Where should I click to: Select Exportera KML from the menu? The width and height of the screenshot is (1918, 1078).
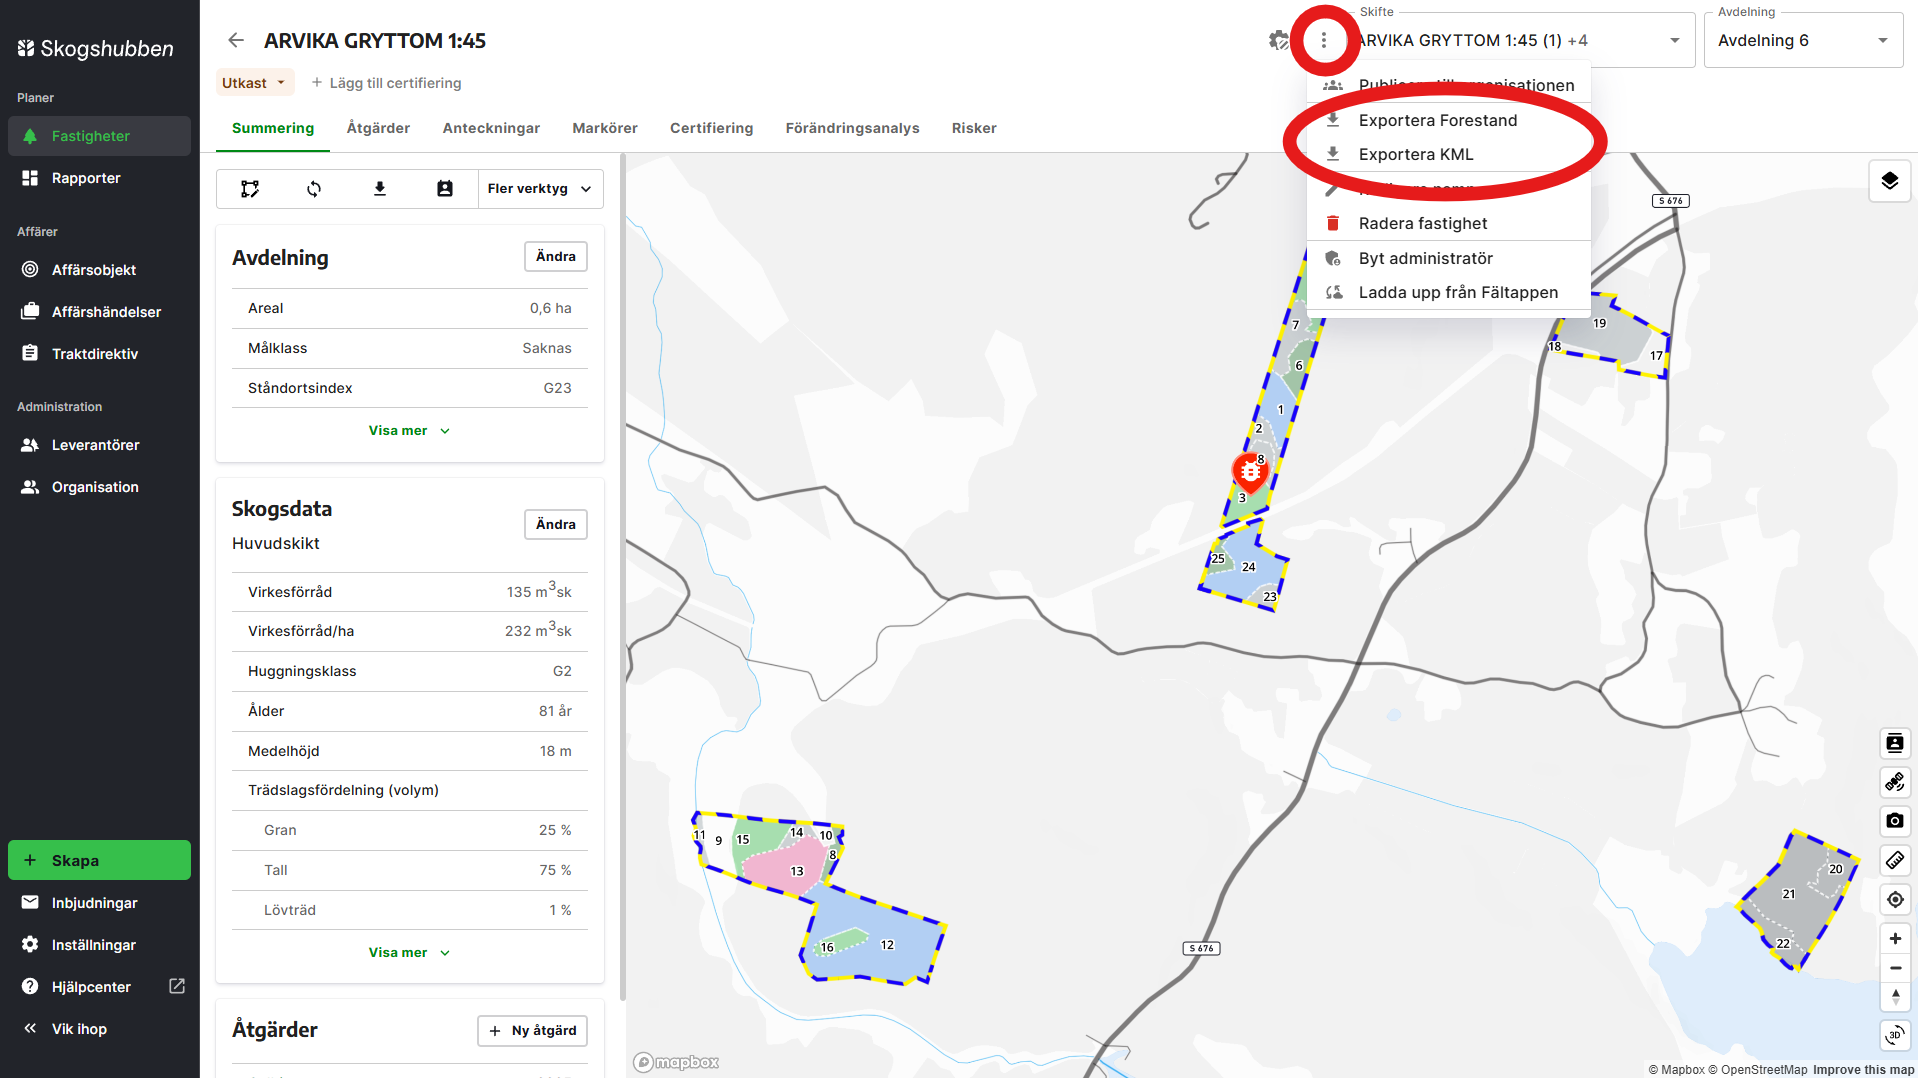[1415, 154]
